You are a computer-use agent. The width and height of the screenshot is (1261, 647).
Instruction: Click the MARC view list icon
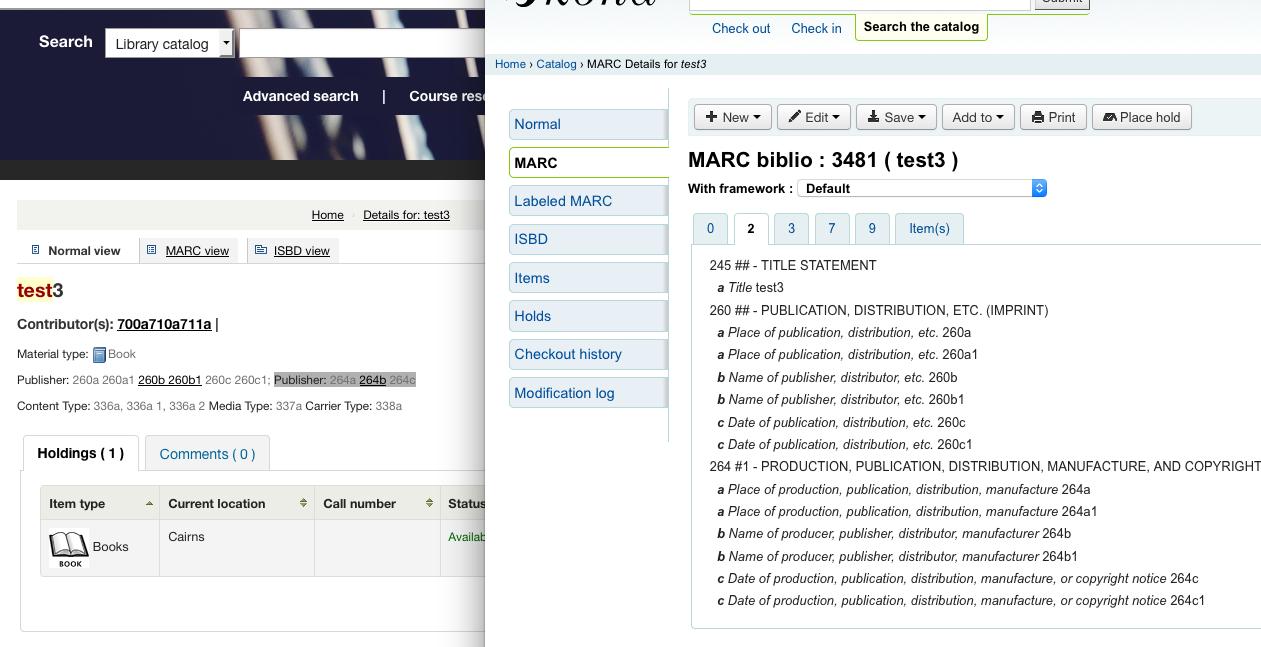(152, 250)
